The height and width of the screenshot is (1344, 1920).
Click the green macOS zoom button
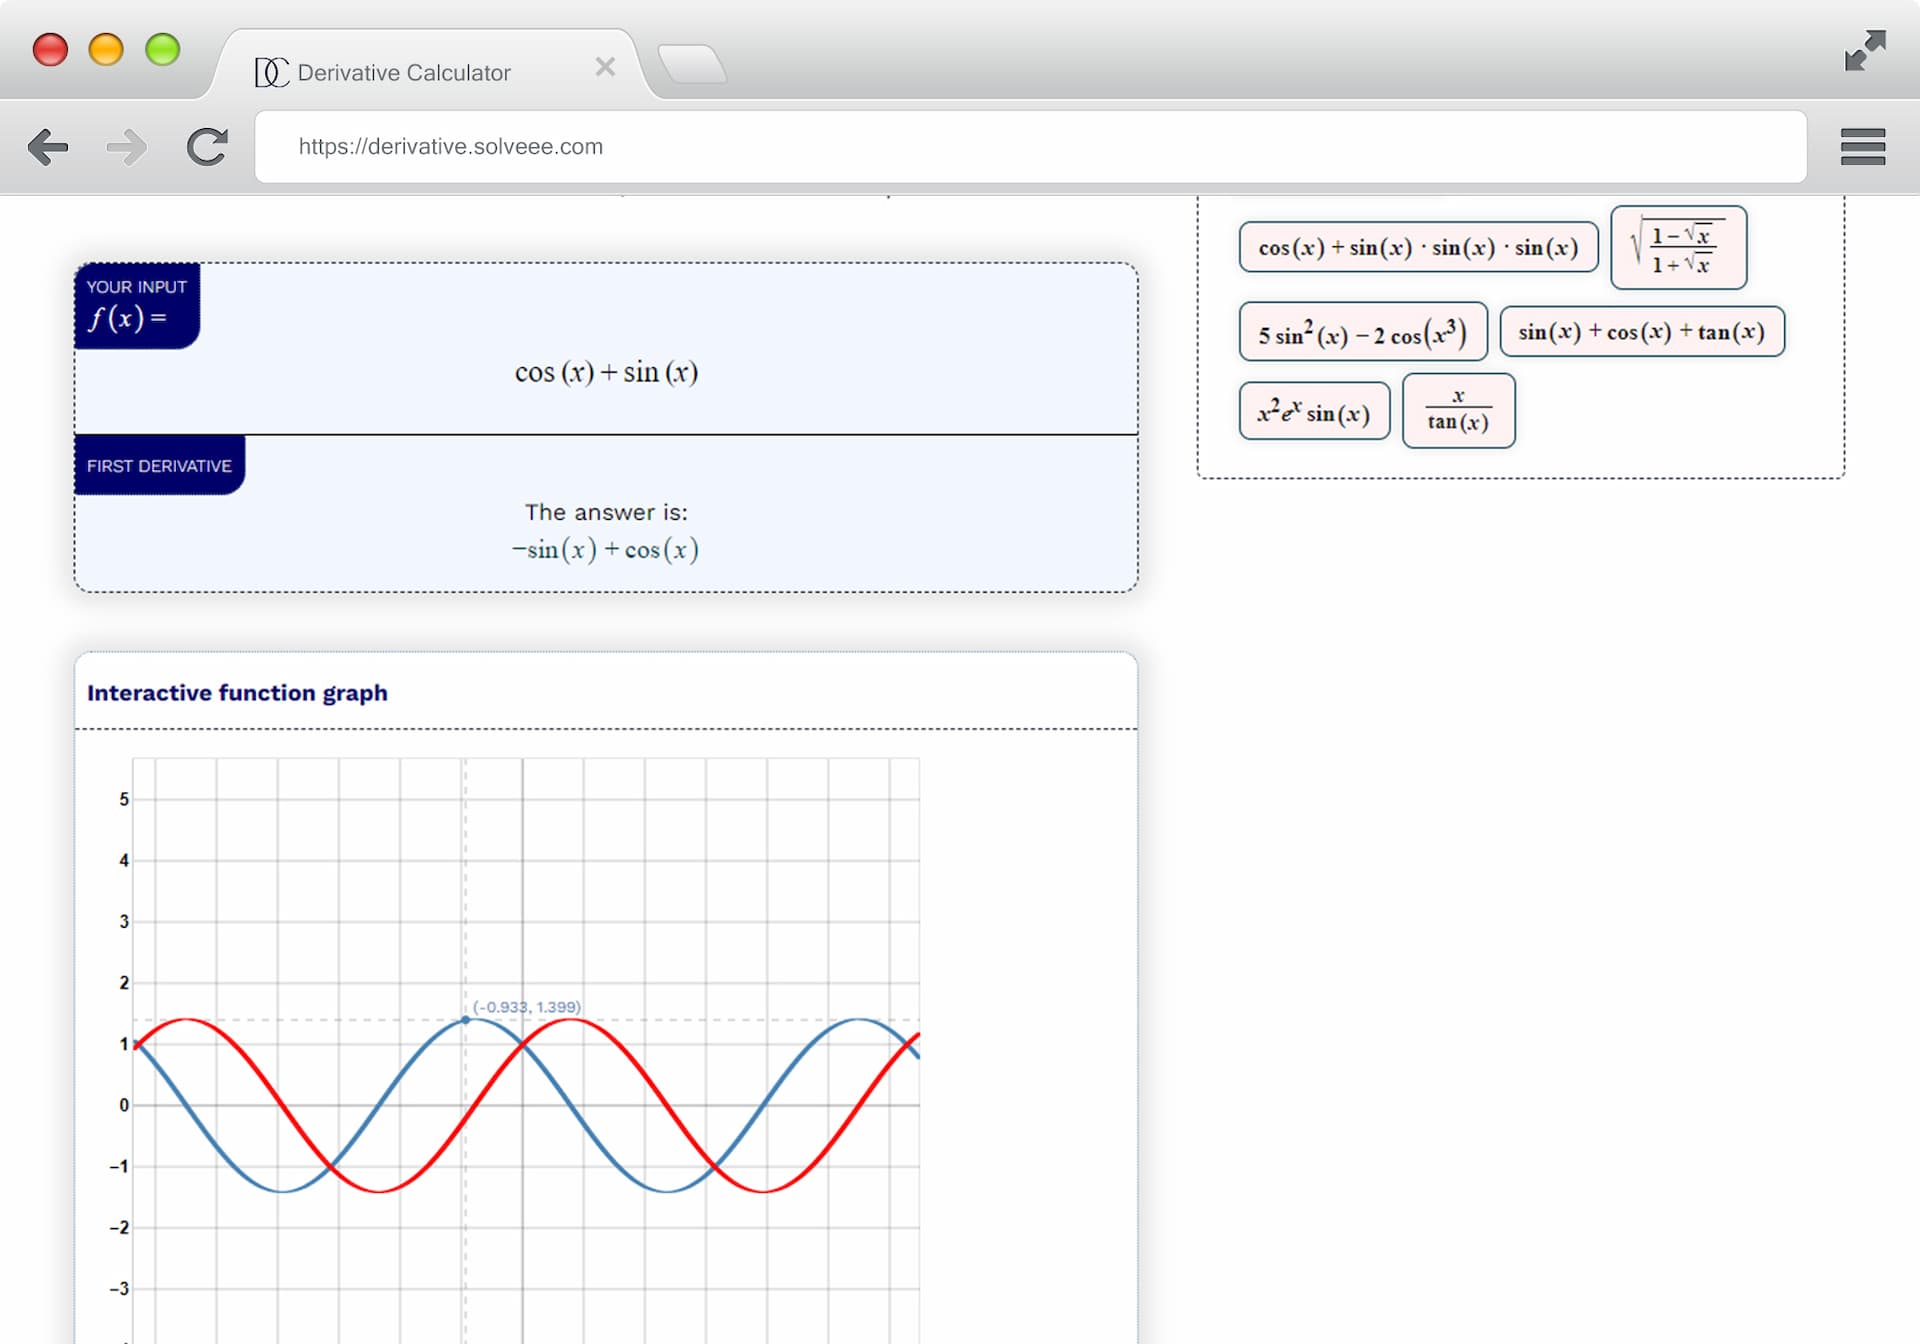click(x=162, y=49)
